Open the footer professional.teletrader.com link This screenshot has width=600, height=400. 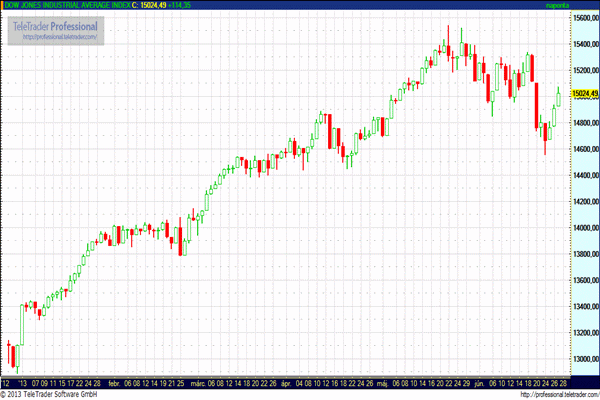[x=552, y=394]
